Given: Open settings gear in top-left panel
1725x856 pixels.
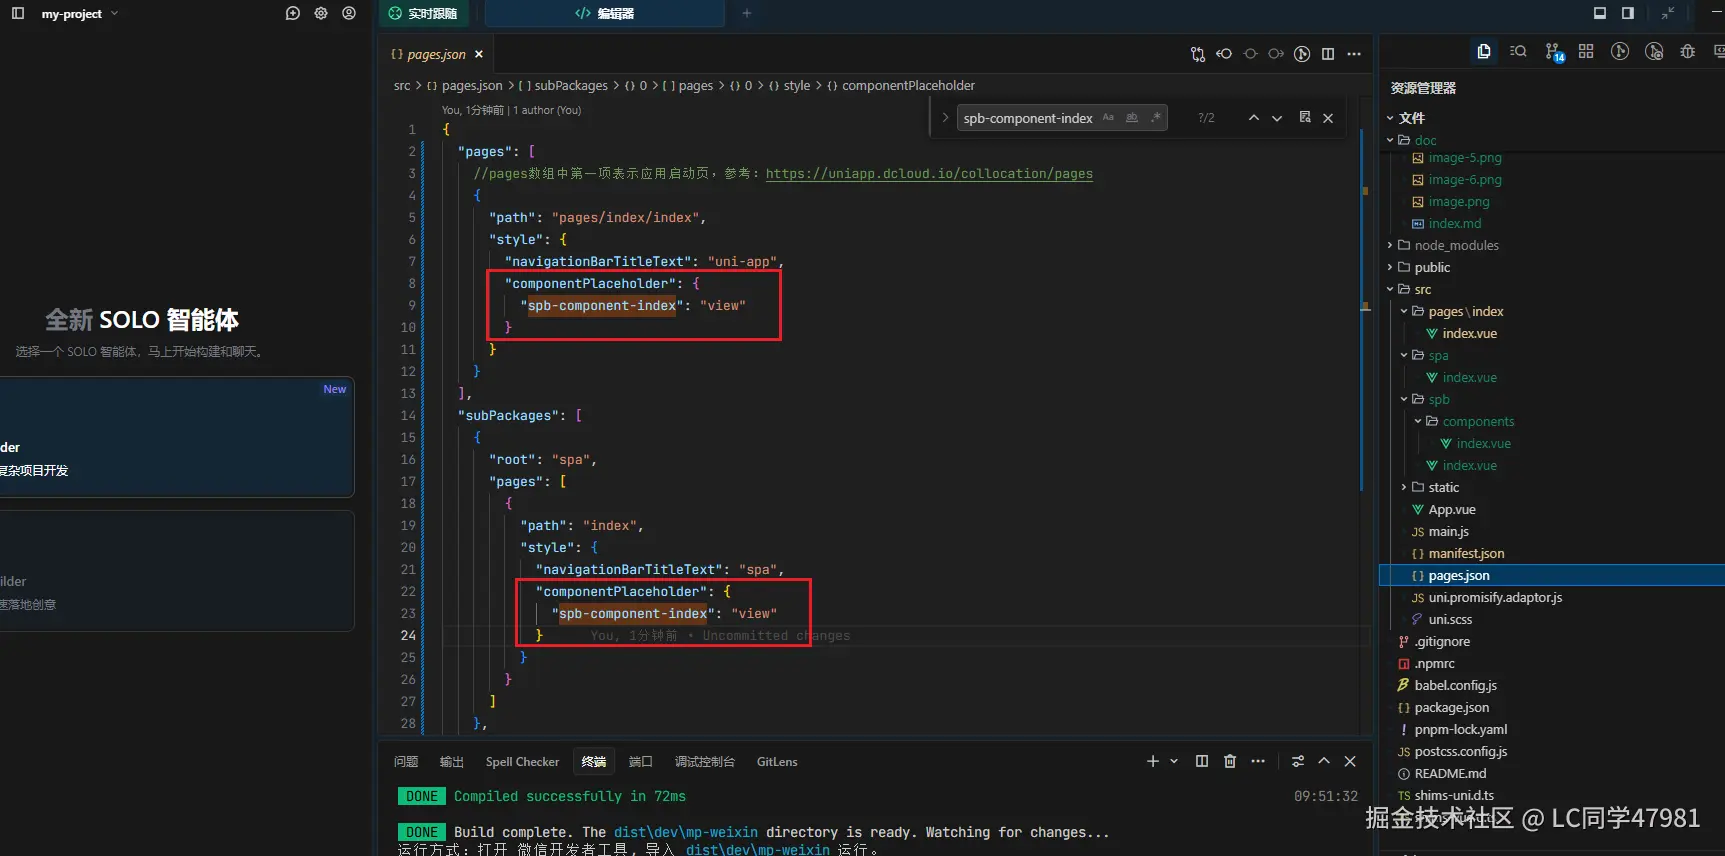Looking at the screenshot, I should point(321,14).
